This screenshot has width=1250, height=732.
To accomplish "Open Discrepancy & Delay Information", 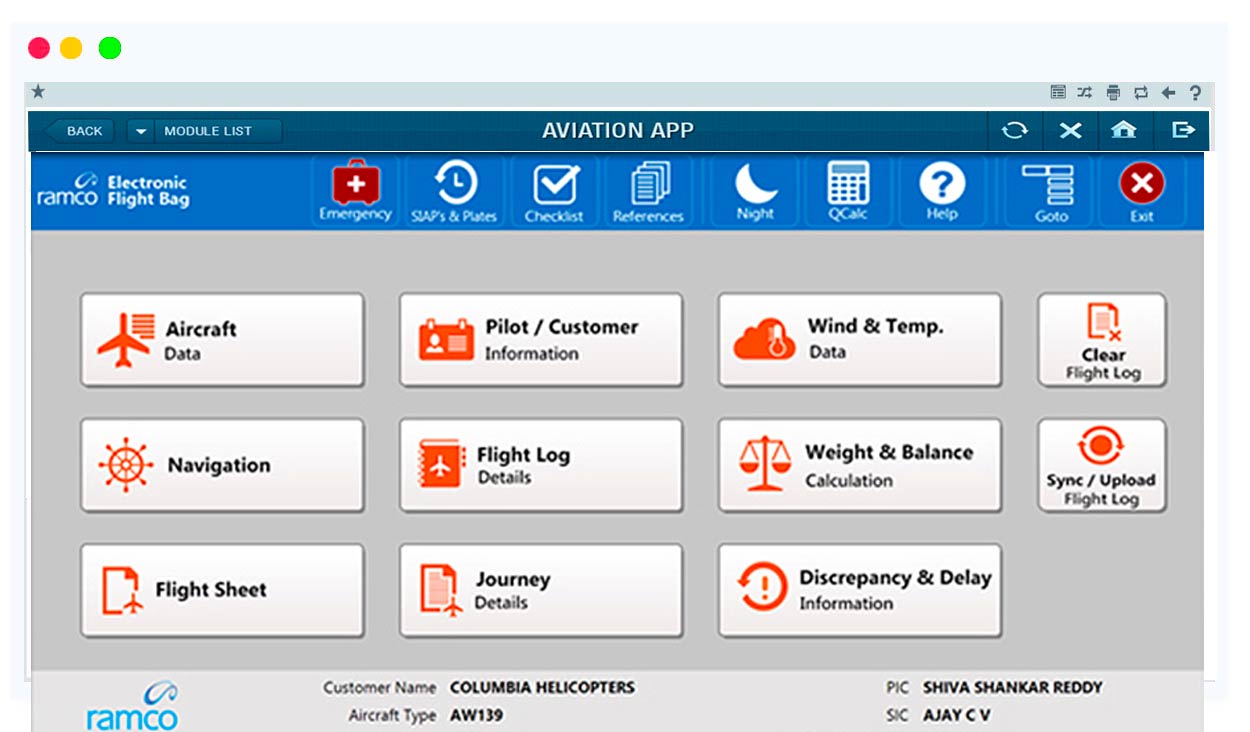I will [859, 590].
